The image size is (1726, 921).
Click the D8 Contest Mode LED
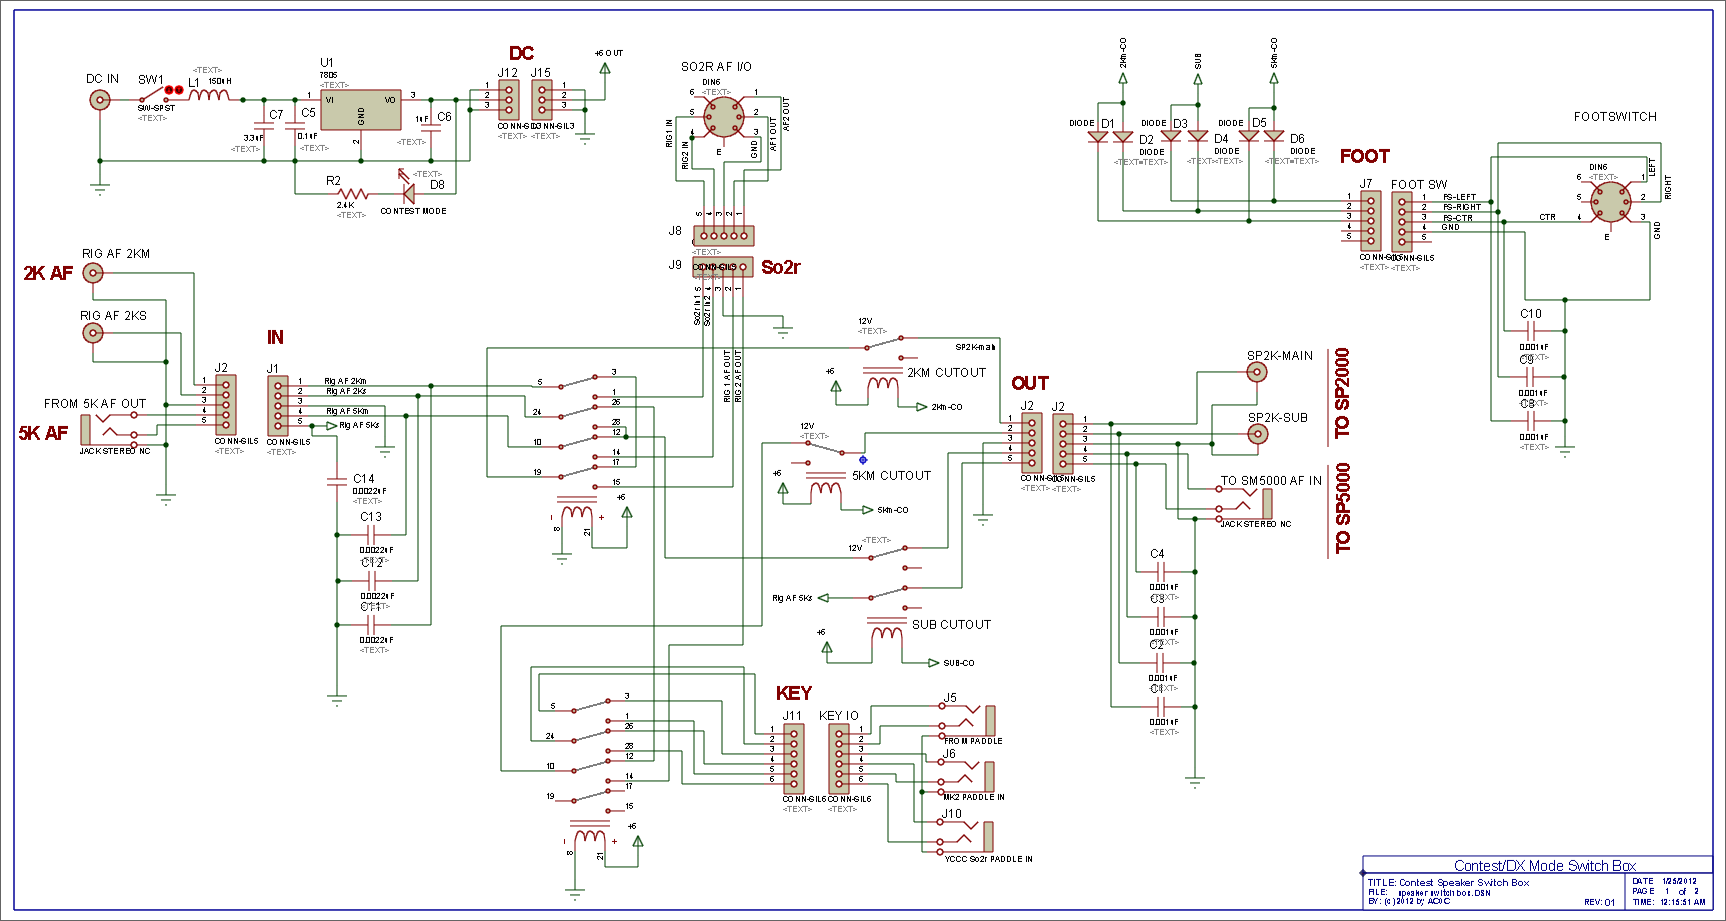(407, 192)
